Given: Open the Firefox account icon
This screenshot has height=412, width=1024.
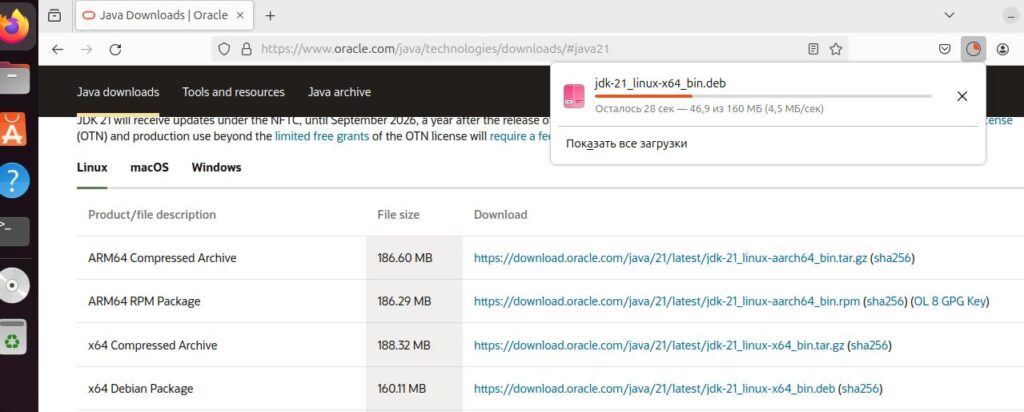Looking at the screenshot, I should click(1003, 49).
